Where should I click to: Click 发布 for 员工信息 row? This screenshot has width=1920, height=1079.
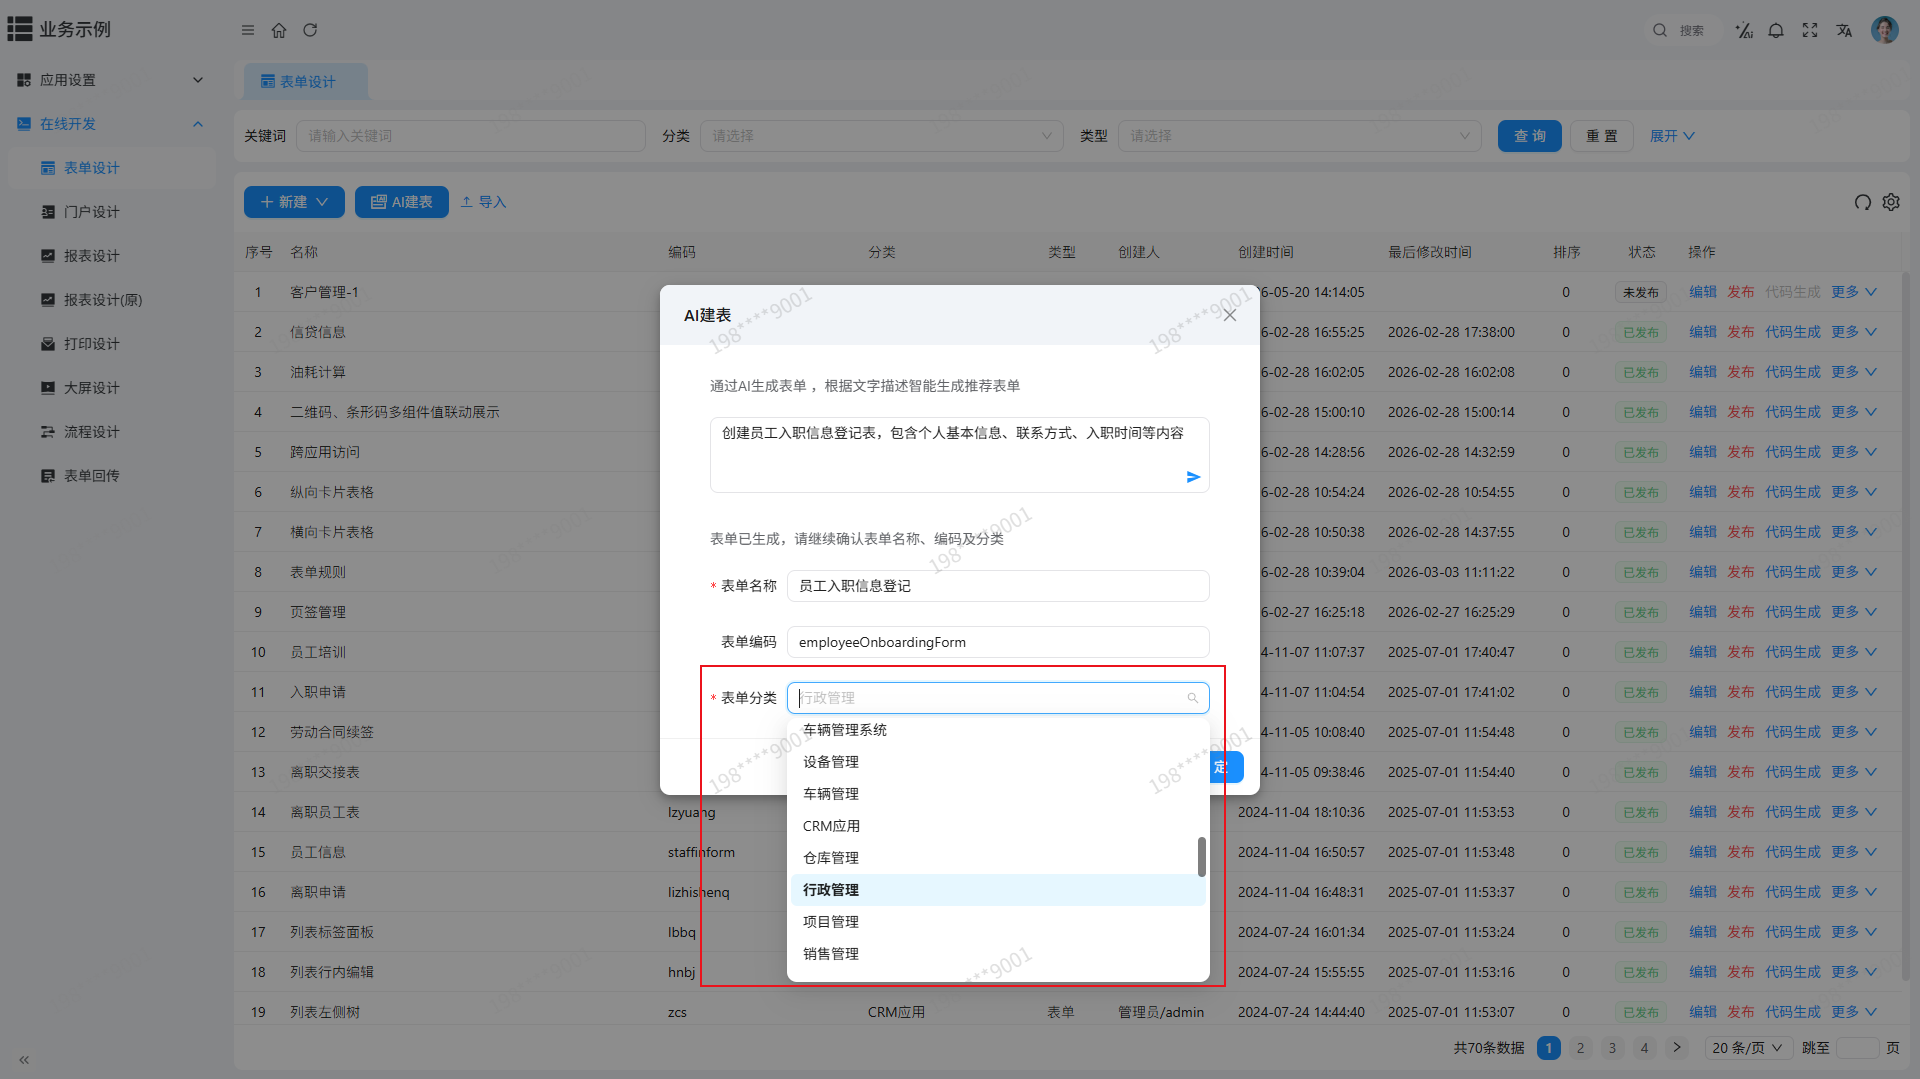click(x=1741, y=852)
